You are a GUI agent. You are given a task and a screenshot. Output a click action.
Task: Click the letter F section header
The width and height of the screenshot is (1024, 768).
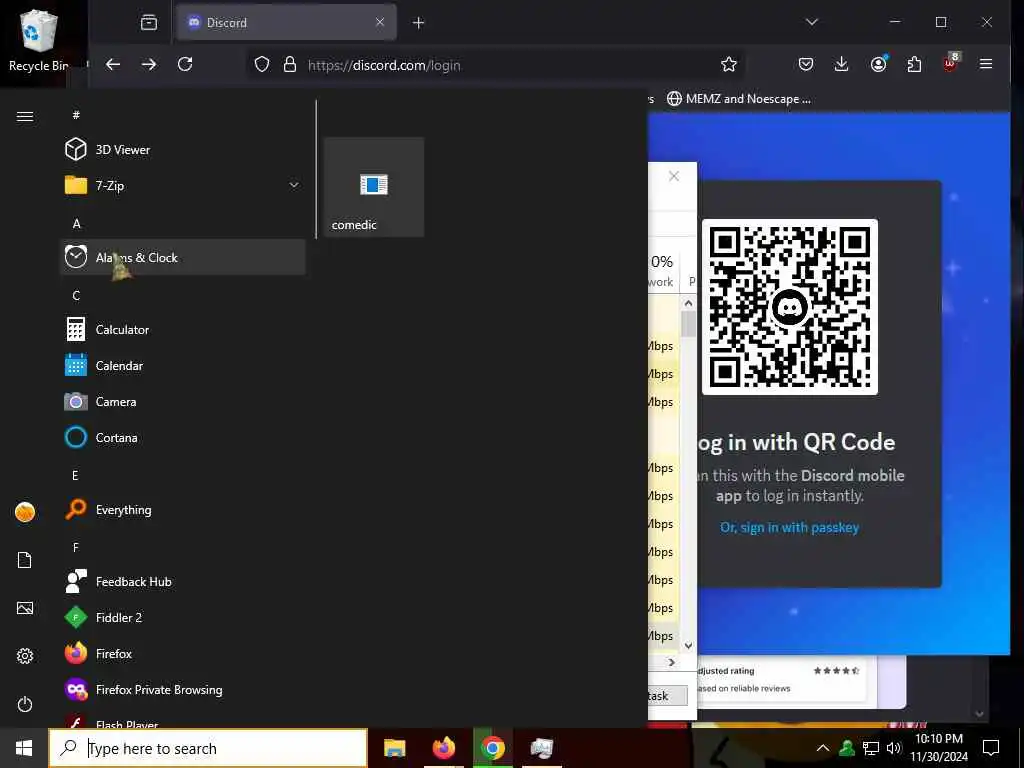click(76, 547)
